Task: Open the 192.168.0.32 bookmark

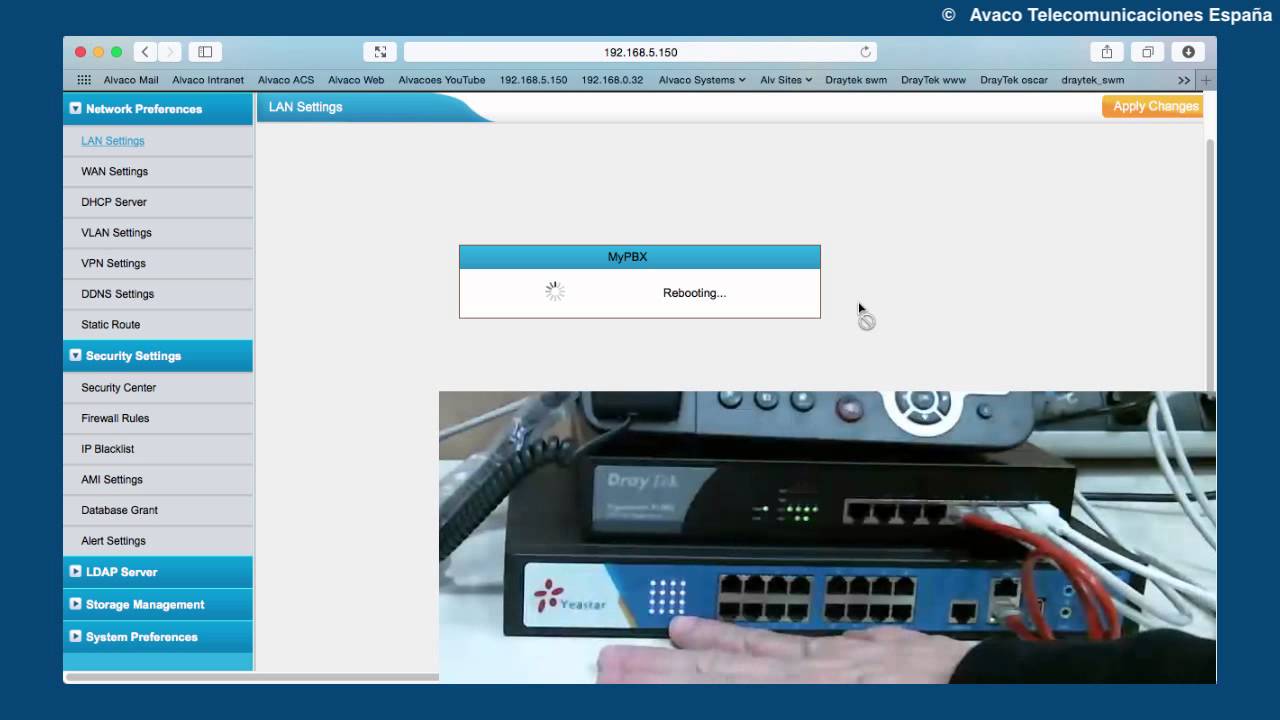Action: point(612,80)
